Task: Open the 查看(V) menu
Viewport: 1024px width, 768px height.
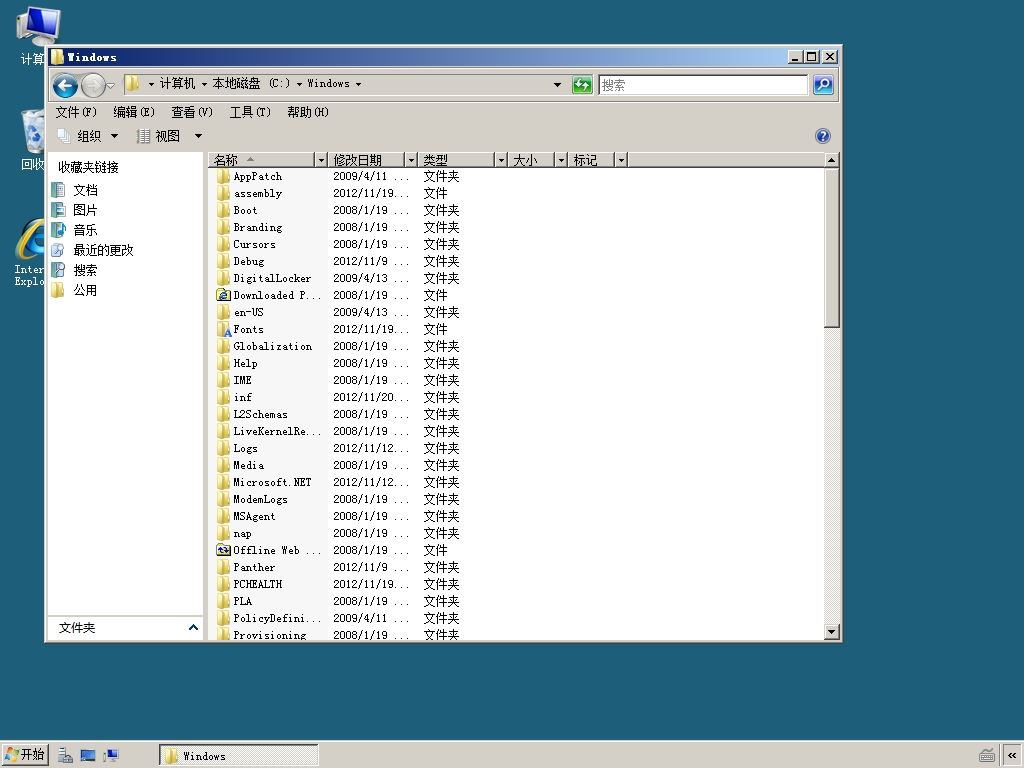Action: pyautogui.click(x=192, y=112)
